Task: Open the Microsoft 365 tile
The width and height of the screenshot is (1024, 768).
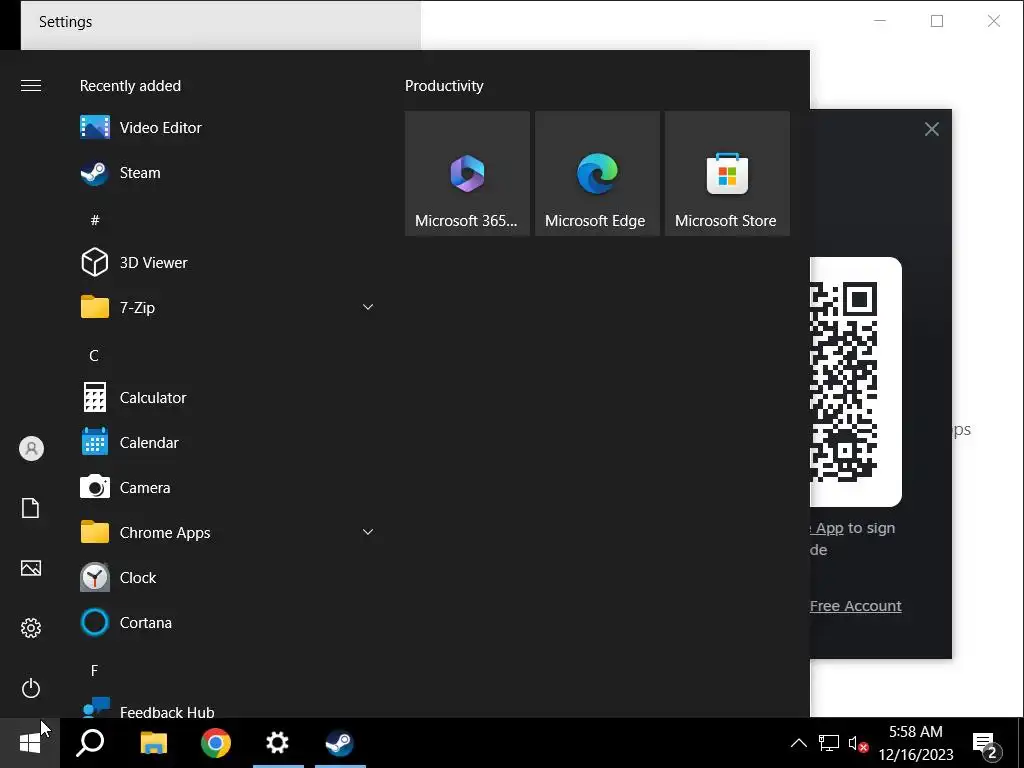Action: pyautogui.click(x=467, y=173)
